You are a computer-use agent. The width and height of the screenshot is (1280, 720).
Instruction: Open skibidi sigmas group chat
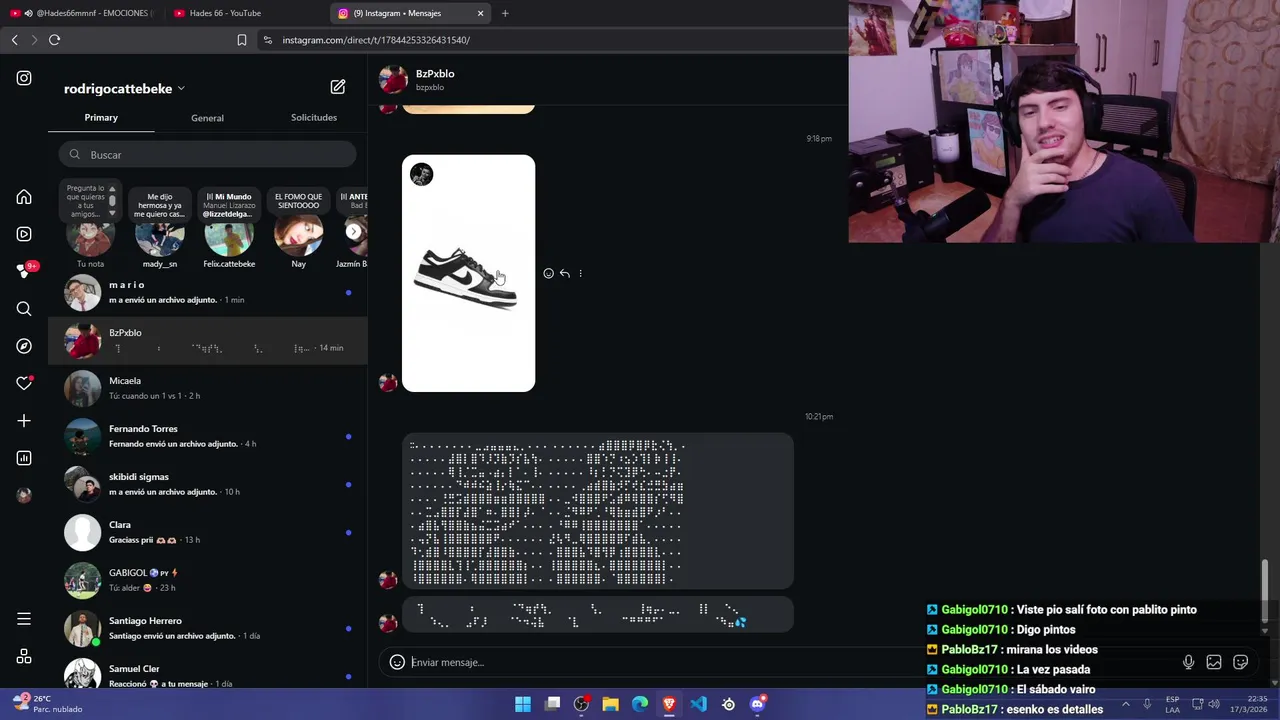207,485
